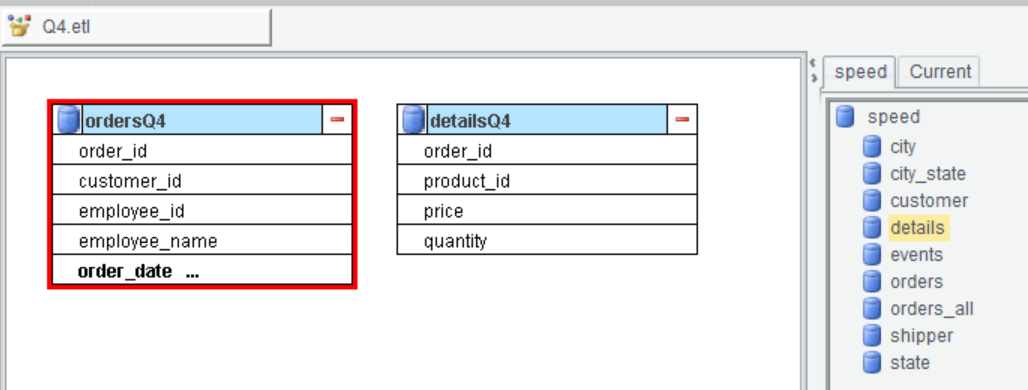Screen dimensions: 1028x390
Task: Click the events table icon in tree
Action: click(871, 254)
